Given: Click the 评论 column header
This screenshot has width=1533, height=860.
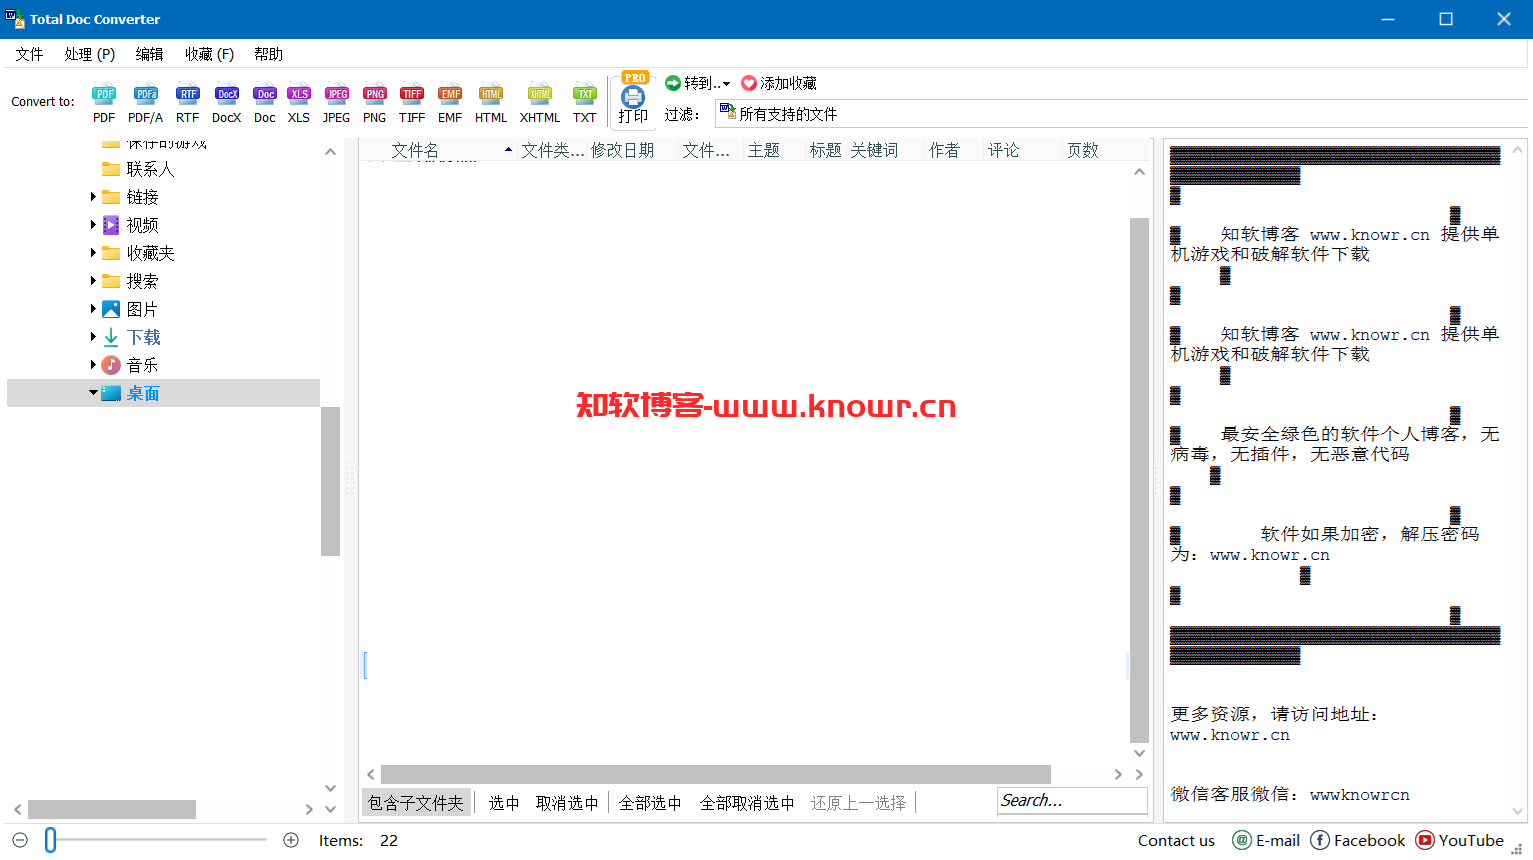Looking at the screenshot, I should [1004, 150].
